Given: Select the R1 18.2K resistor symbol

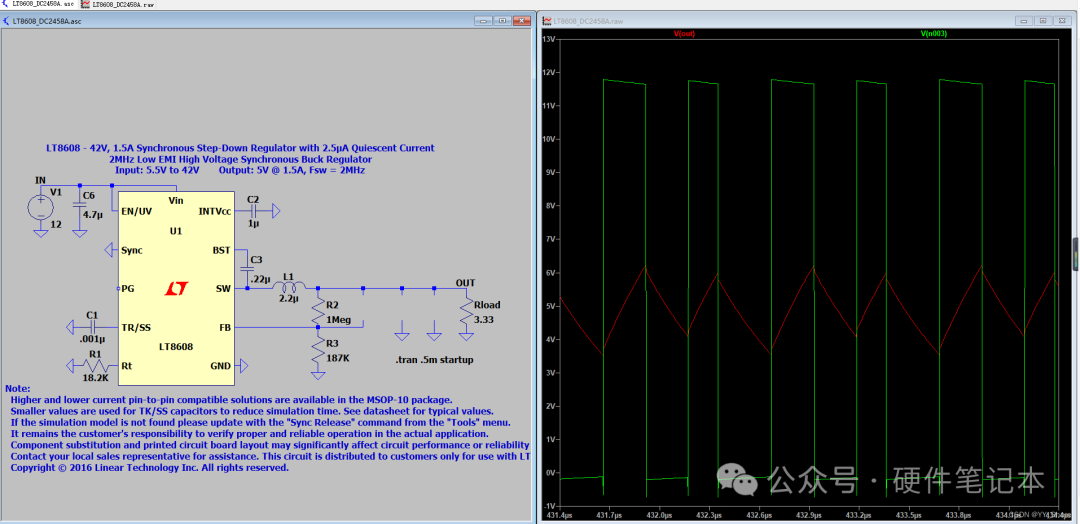Looking at the screenshot, I should point(96,367).
